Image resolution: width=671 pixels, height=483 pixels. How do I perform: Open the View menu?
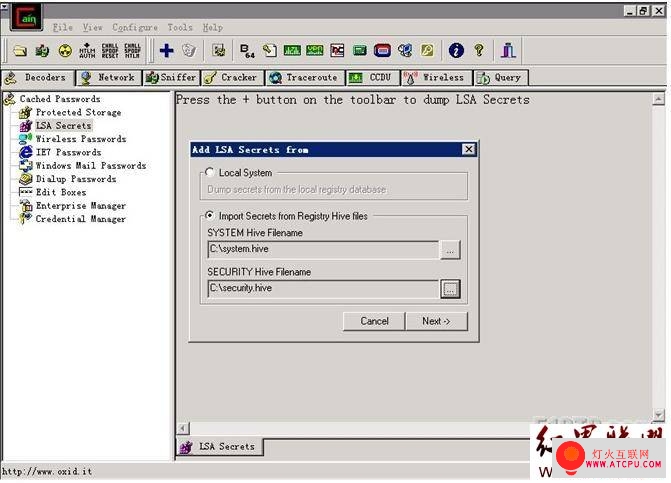[92, 28]
